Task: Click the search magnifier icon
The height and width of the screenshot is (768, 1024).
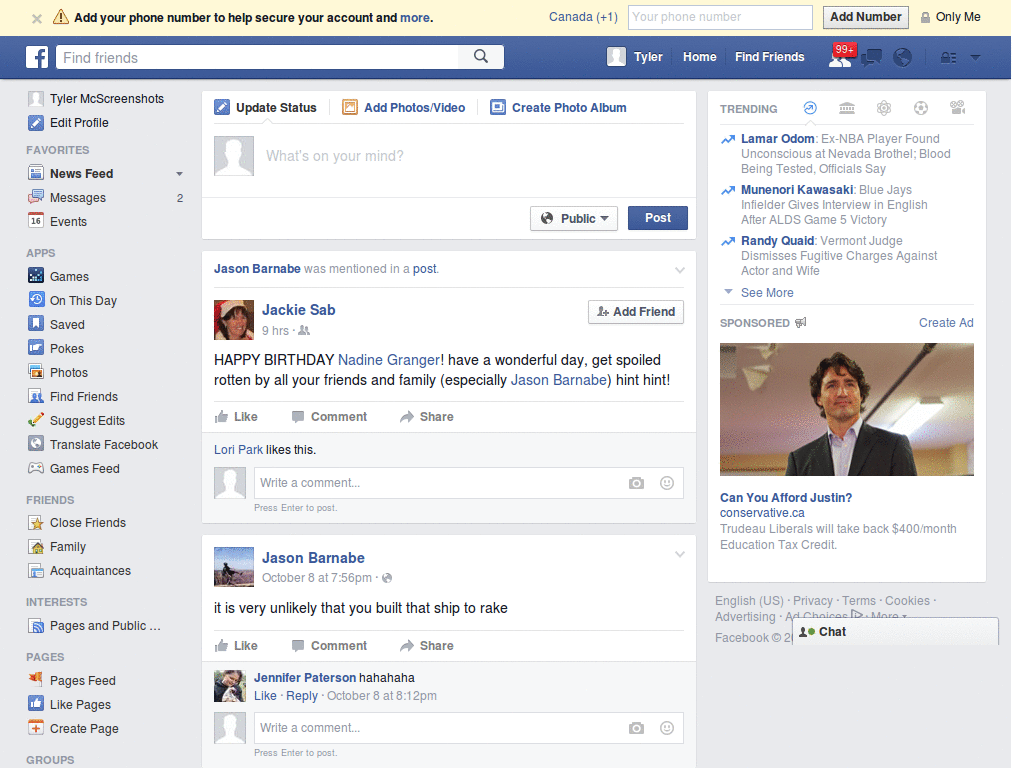Action: 481,57
